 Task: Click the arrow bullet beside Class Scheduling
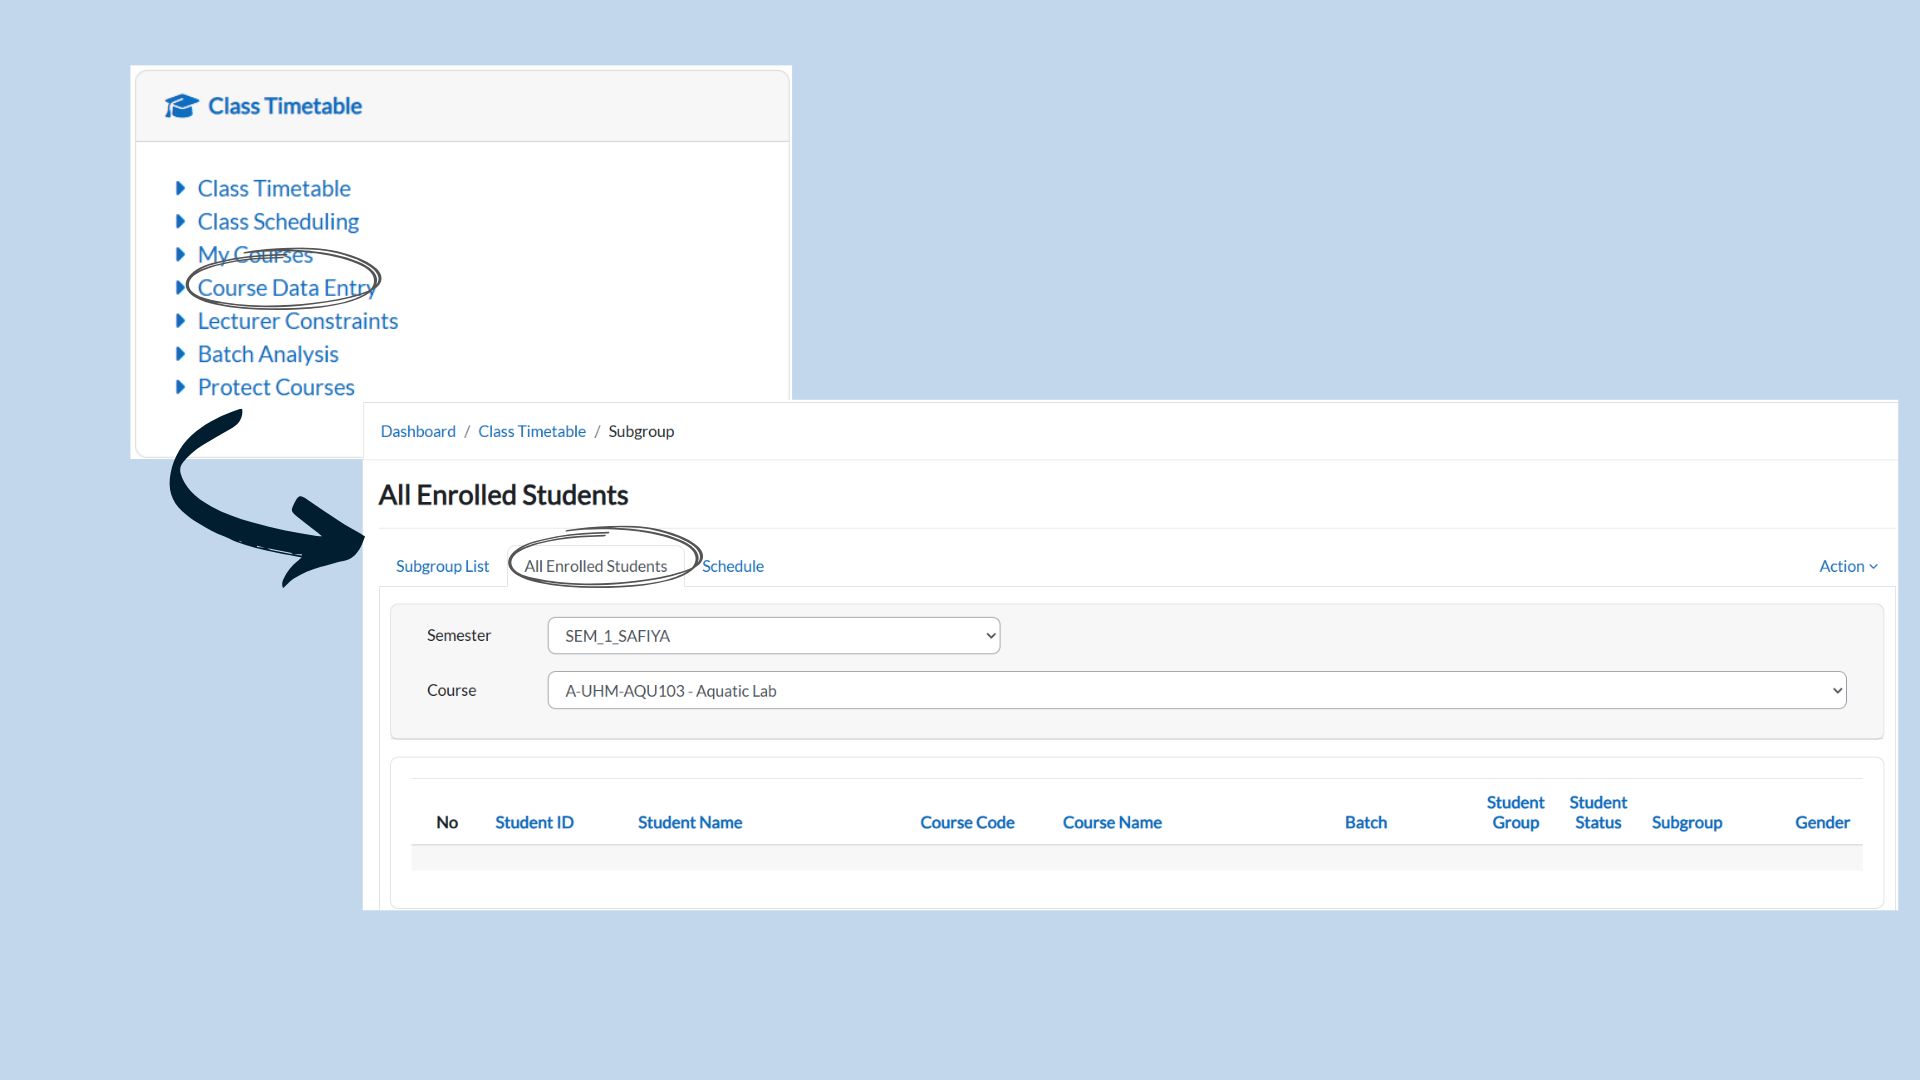coord(180,221)
